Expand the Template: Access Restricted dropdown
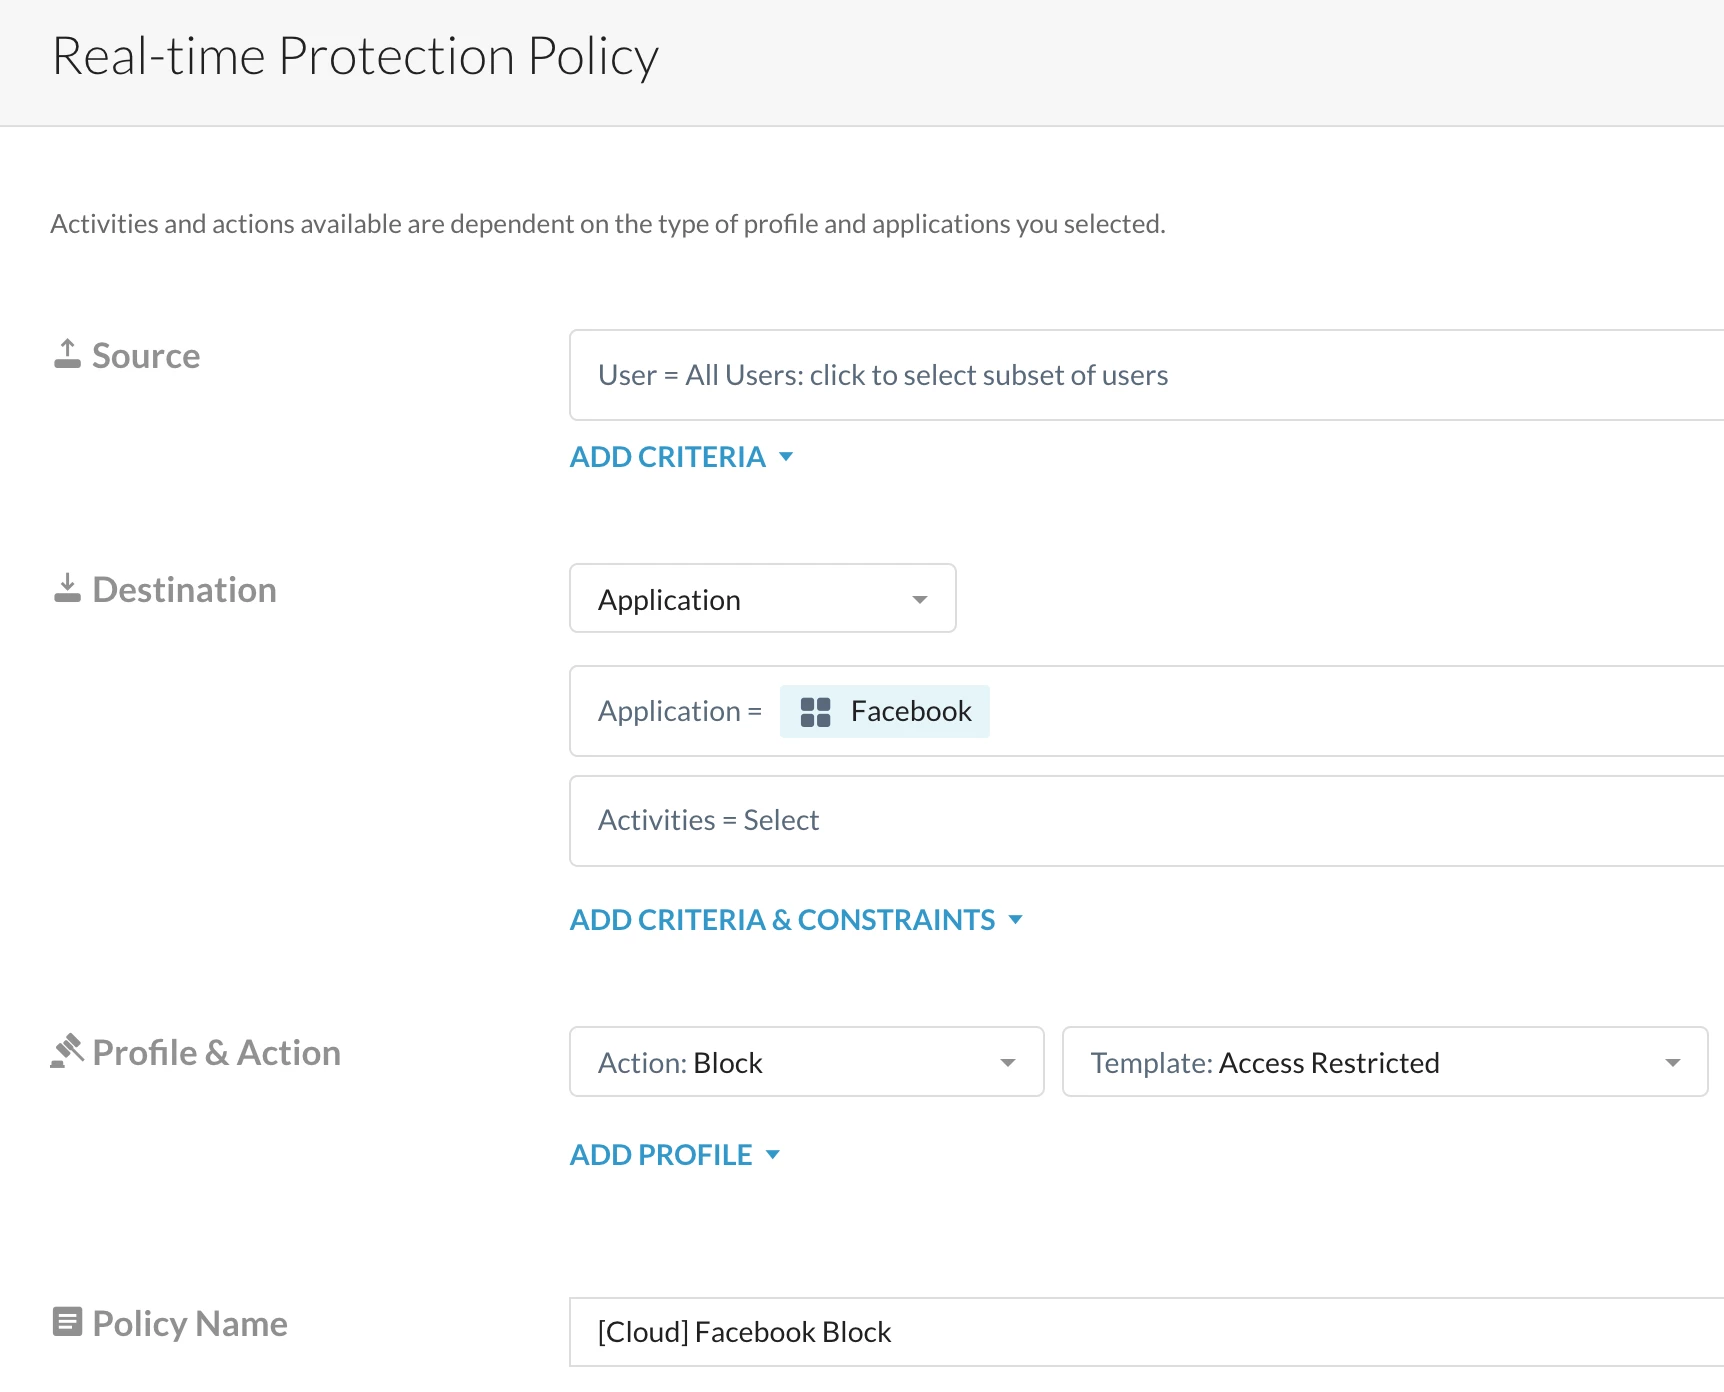1724x1392 pixels. [1384, 1062]
